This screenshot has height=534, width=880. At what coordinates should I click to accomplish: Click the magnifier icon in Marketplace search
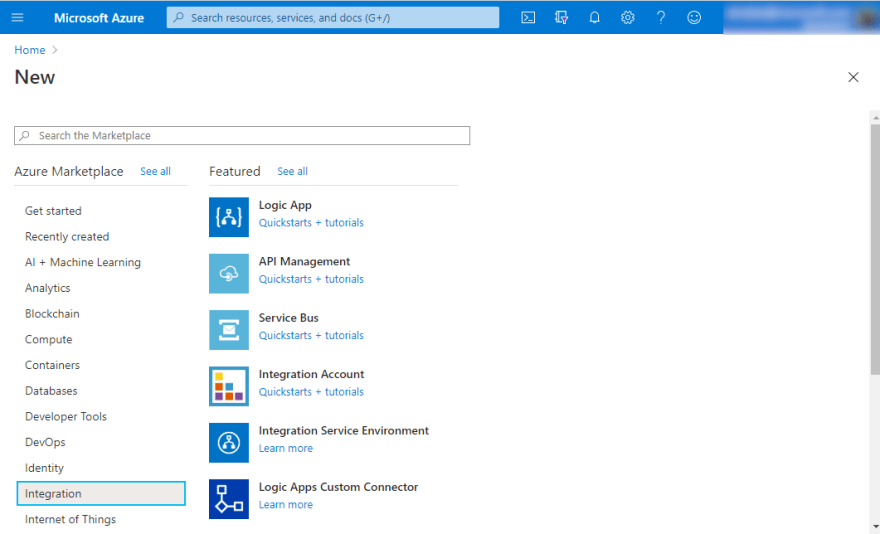25,135
